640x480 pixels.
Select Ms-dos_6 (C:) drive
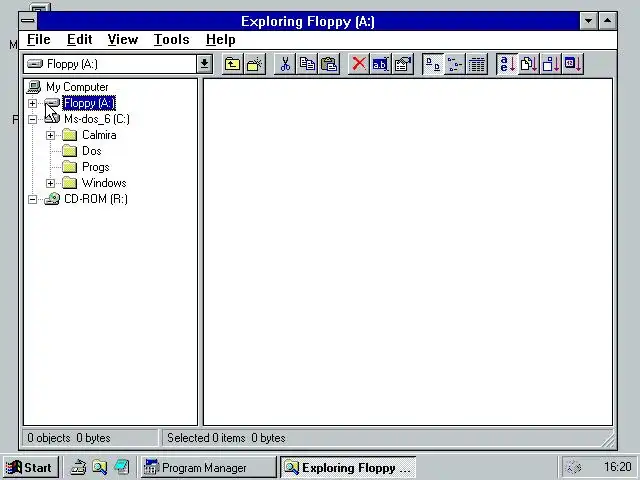(97, 119)
